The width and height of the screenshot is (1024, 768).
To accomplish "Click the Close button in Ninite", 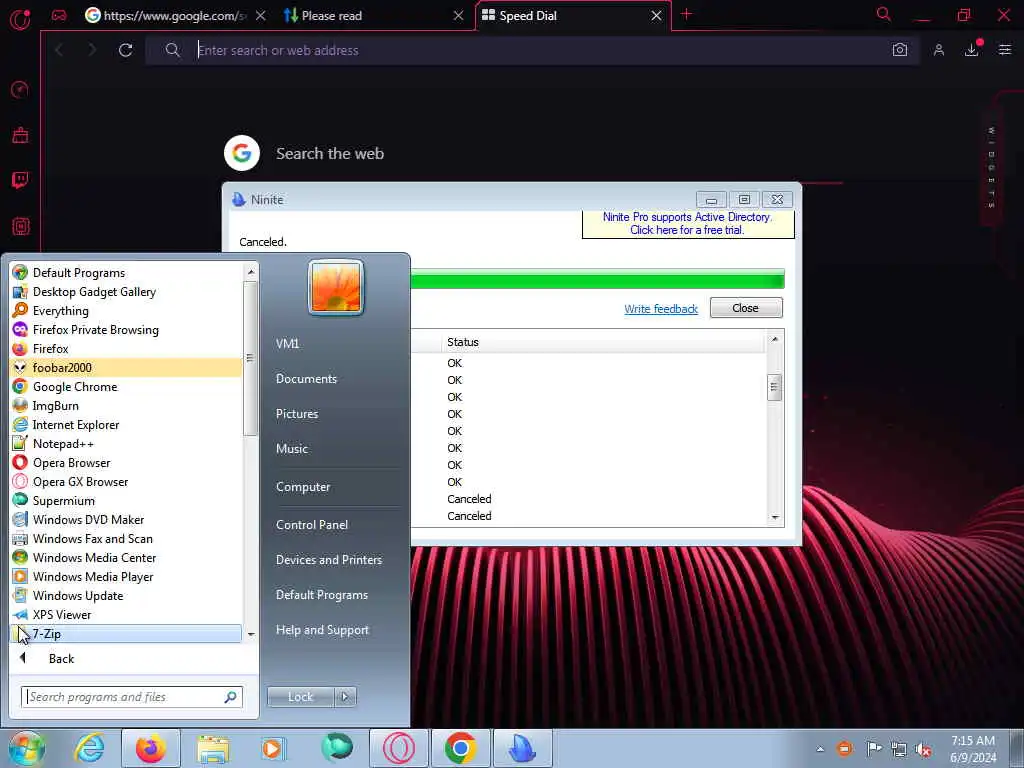I will (745, 308).
